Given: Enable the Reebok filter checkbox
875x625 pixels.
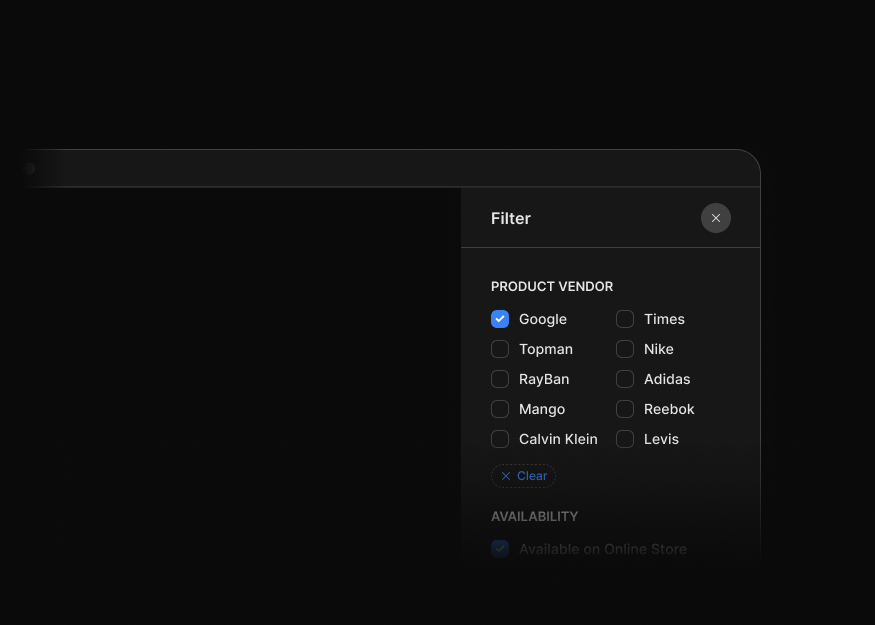Looking at the screenshot, I should [625, 409].
